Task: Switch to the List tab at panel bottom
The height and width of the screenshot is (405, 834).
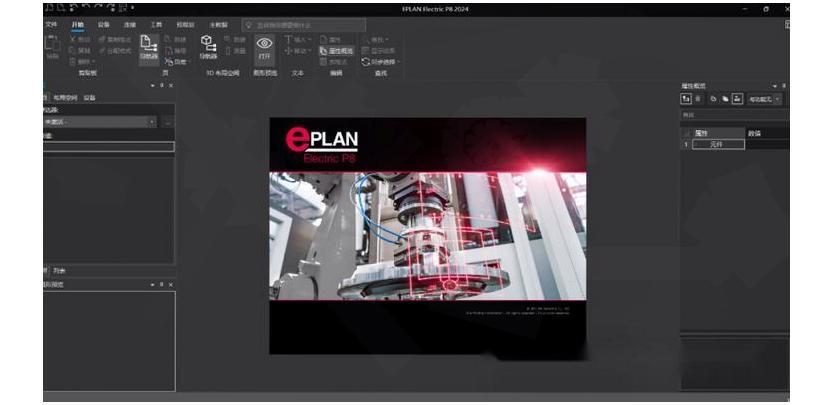Action: pos(60,270)
